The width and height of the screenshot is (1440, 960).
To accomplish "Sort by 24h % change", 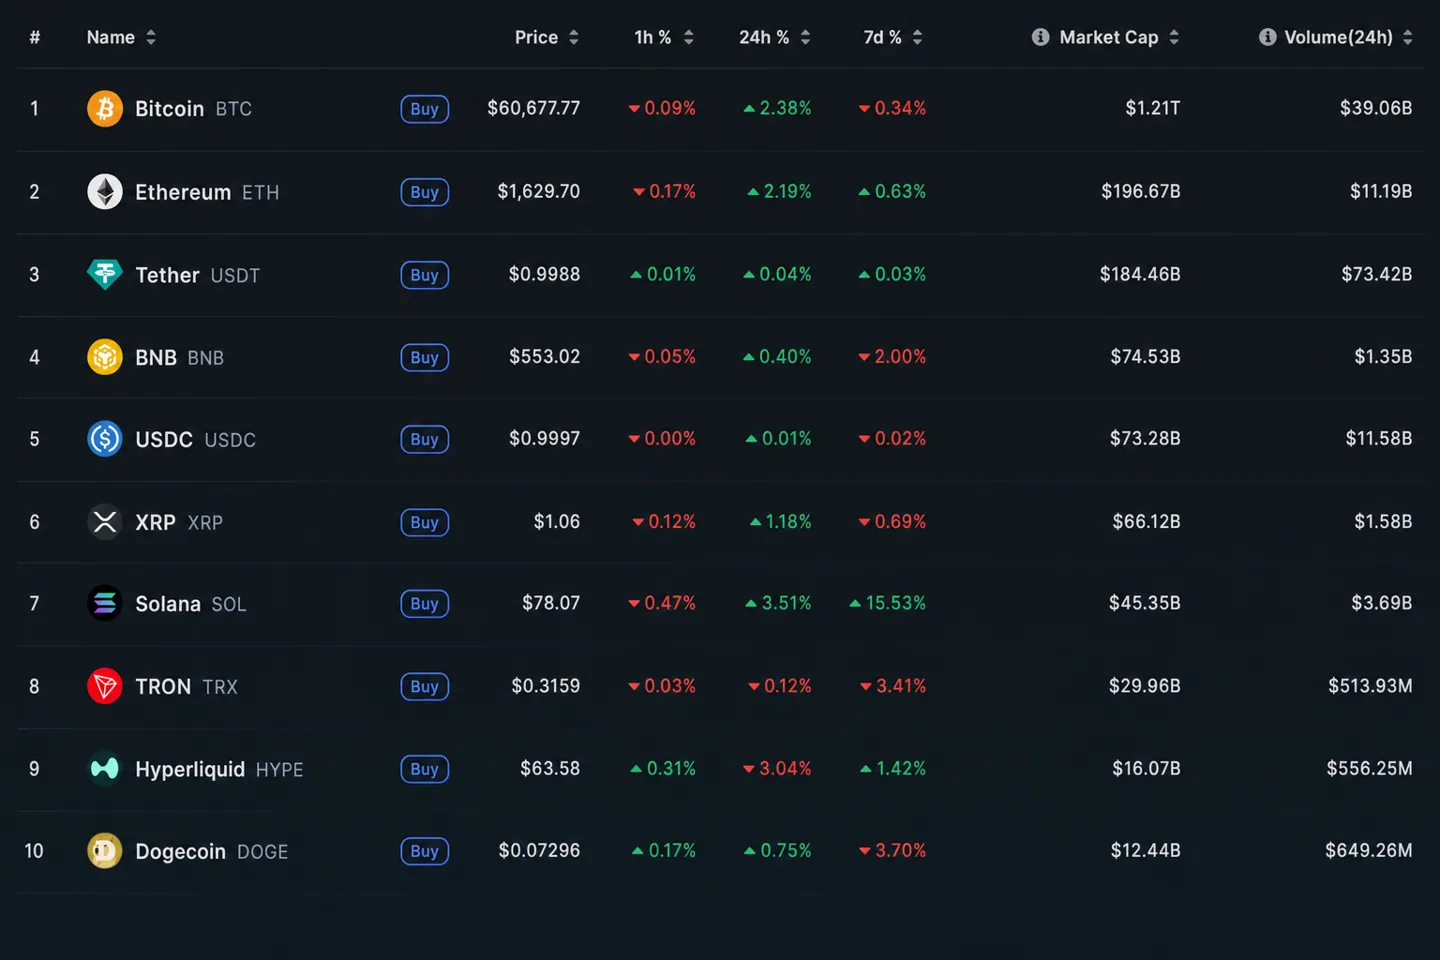I will (x=775, y=37).
